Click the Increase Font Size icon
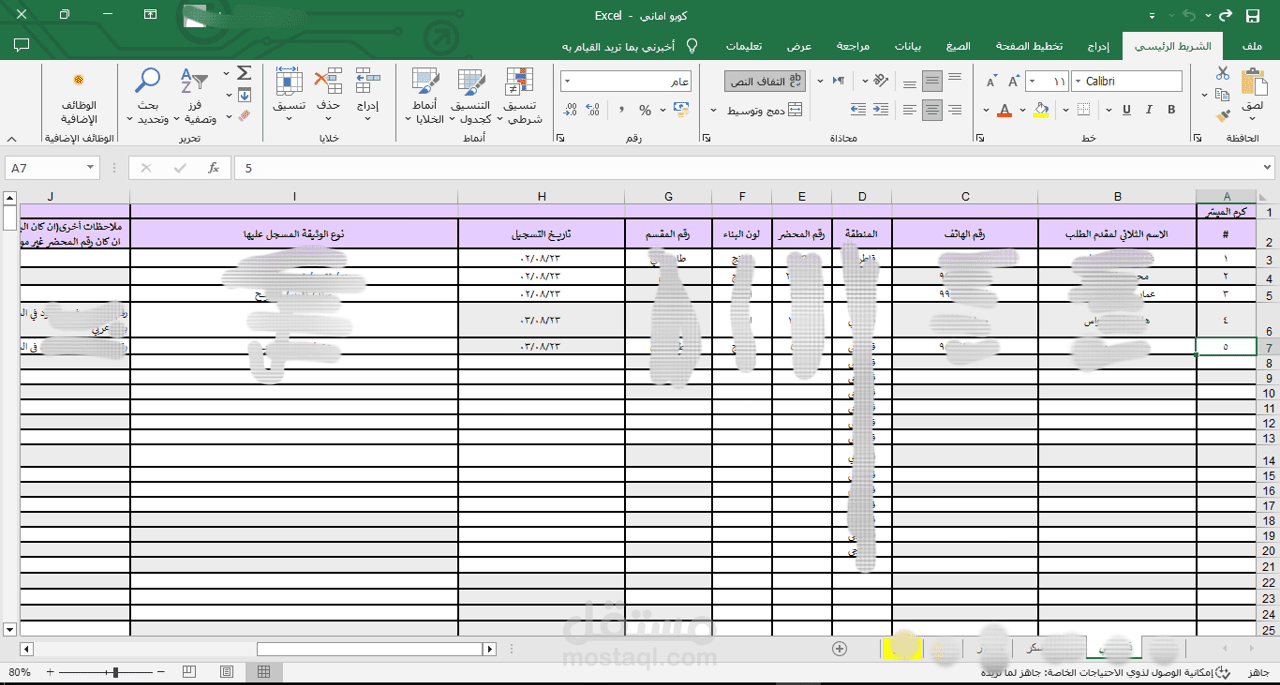 point(1013,81)
